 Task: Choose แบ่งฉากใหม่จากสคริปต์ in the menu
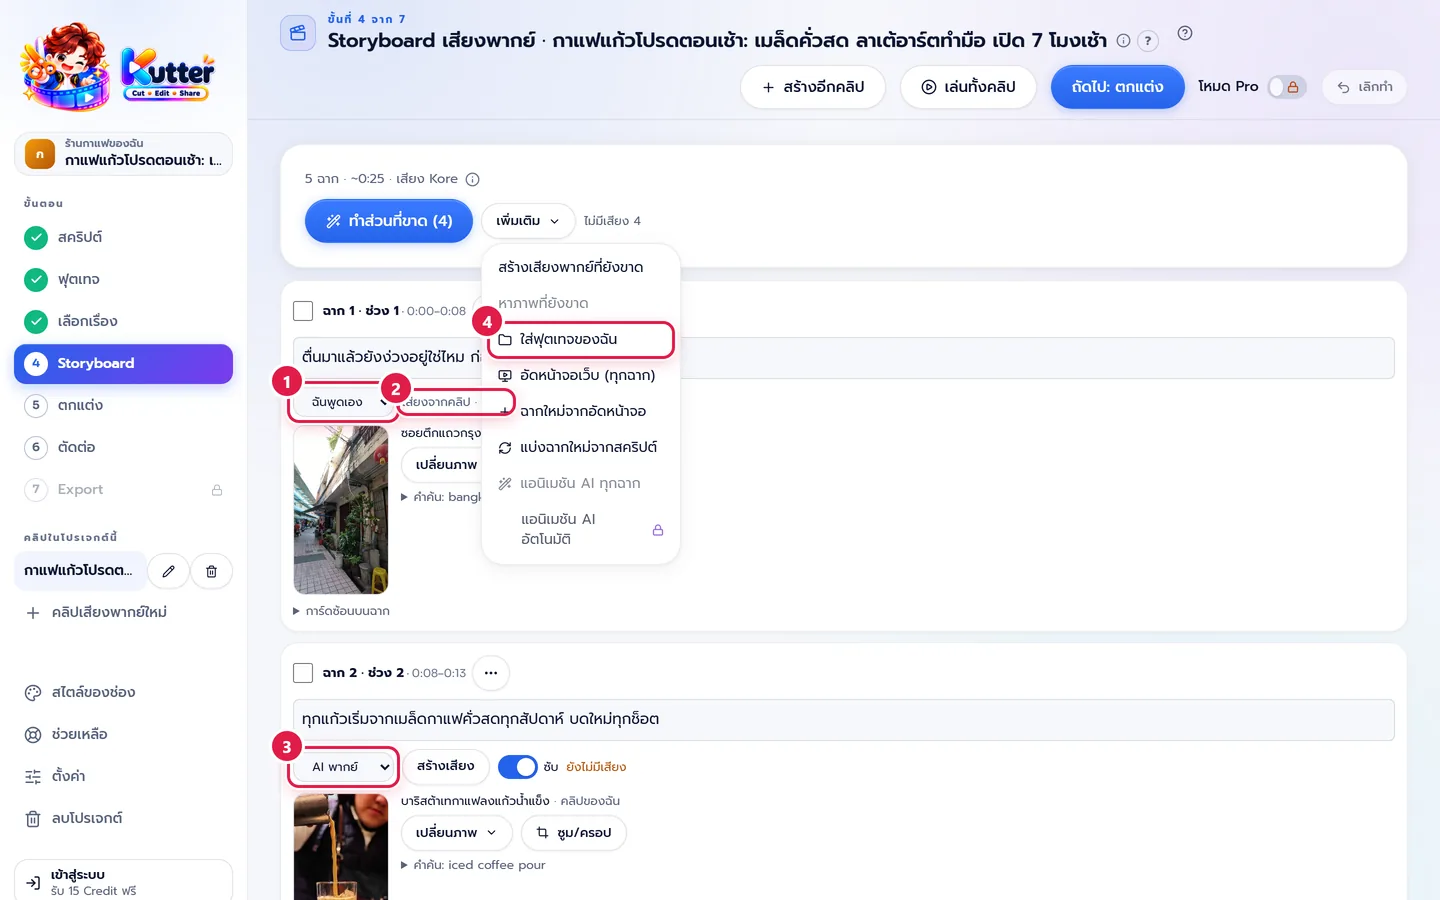click(x=581, y=447)
